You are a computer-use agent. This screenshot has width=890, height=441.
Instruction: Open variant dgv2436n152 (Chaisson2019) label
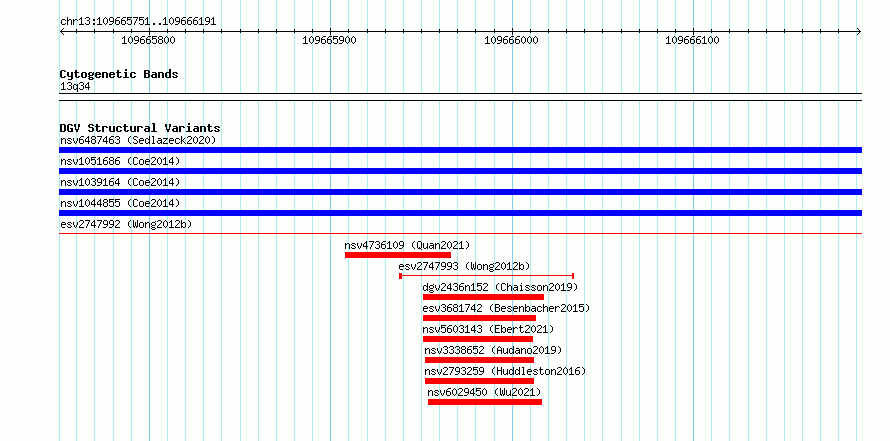[500, 287]
